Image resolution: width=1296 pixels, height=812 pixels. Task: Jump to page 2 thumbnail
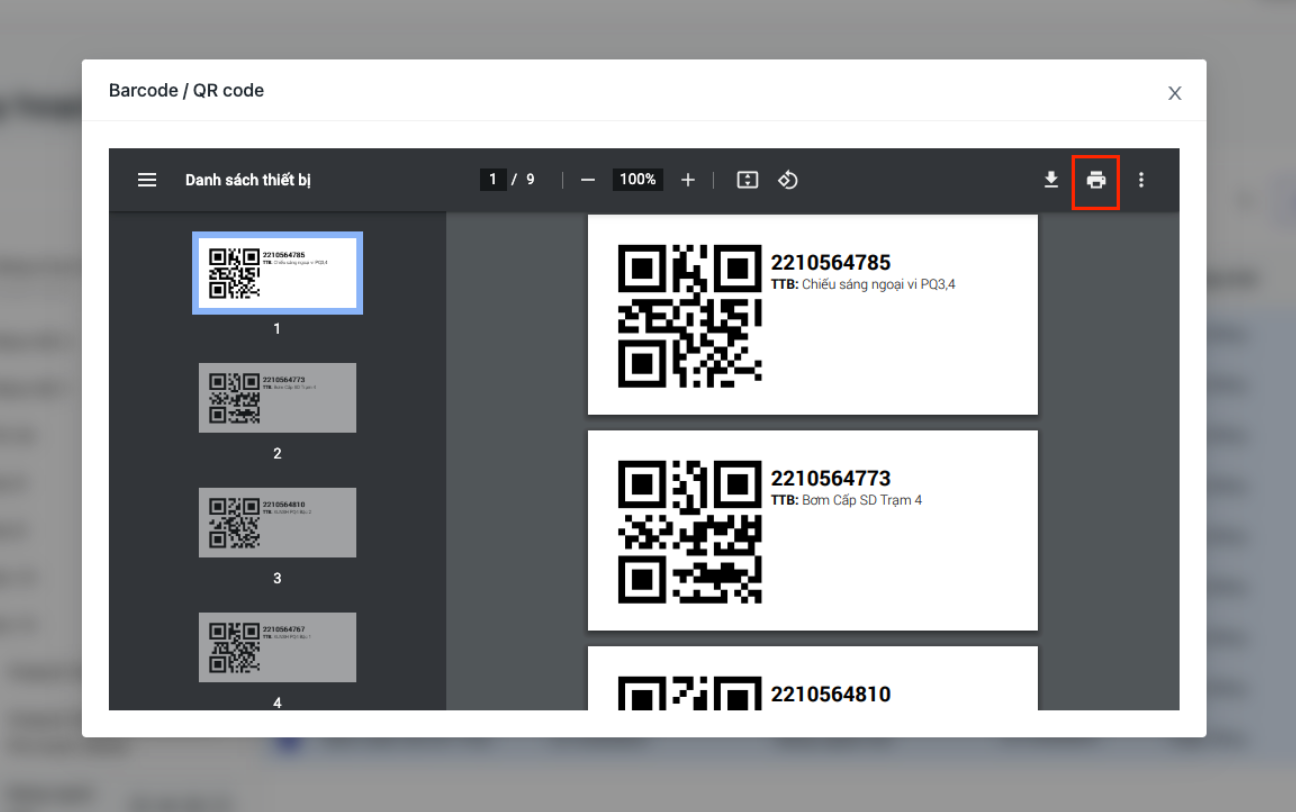(277, 398)
